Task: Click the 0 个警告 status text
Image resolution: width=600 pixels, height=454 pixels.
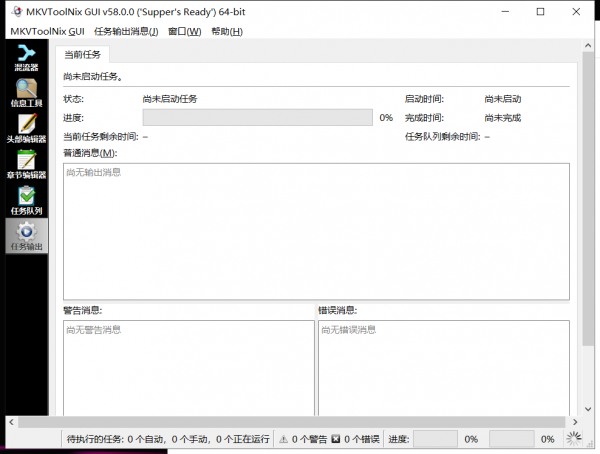Action: pyautogui.click(x=310, y=439)
